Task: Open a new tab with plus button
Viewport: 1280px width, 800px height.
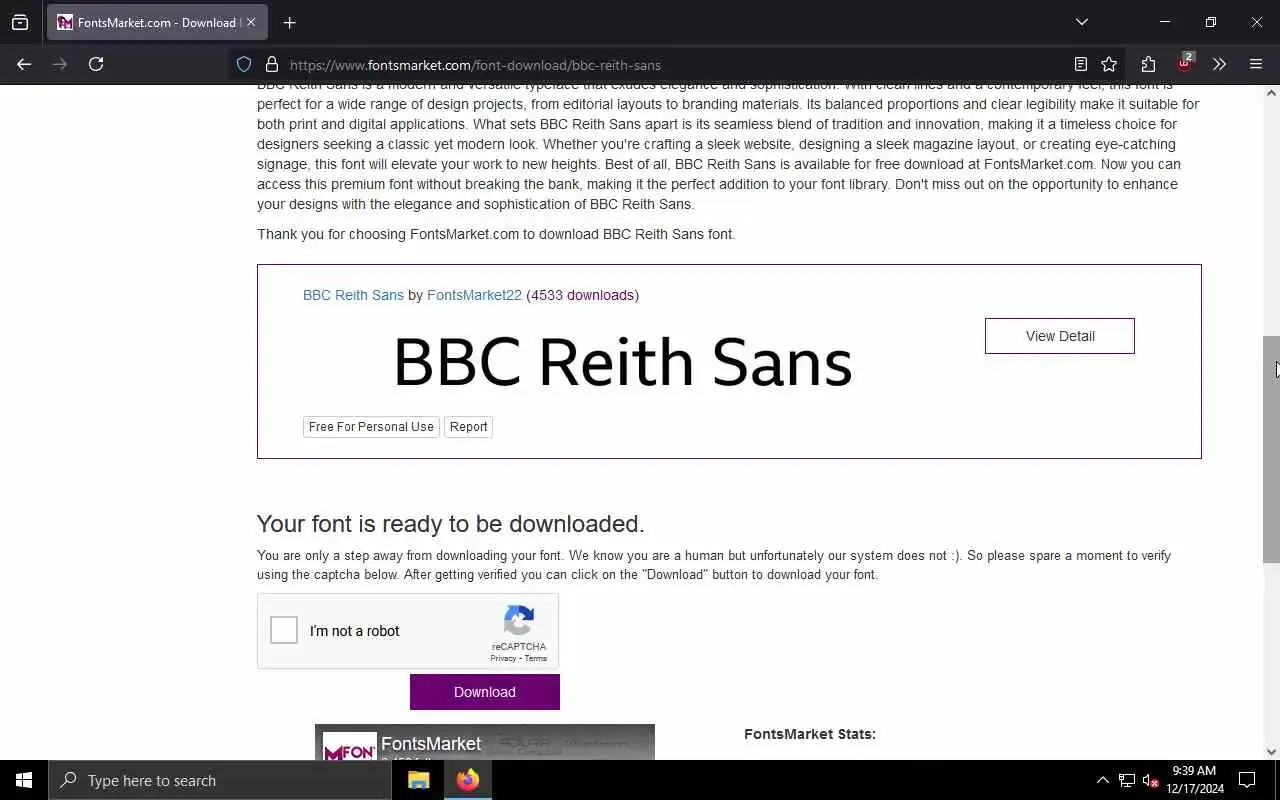Action: [289, 22]
